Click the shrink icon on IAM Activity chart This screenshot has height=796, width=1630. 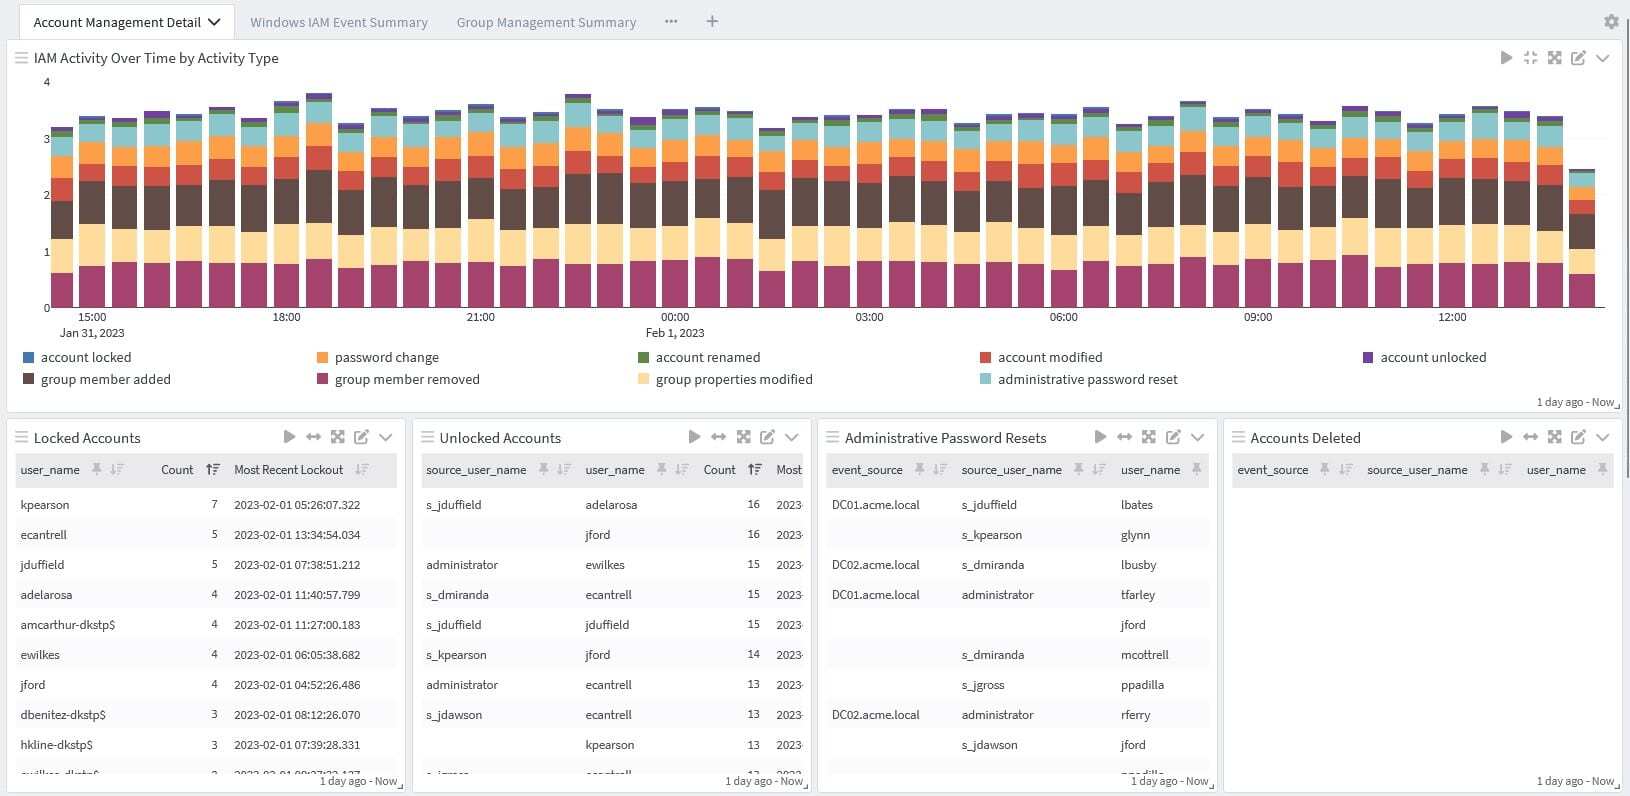click(1530, 58)
